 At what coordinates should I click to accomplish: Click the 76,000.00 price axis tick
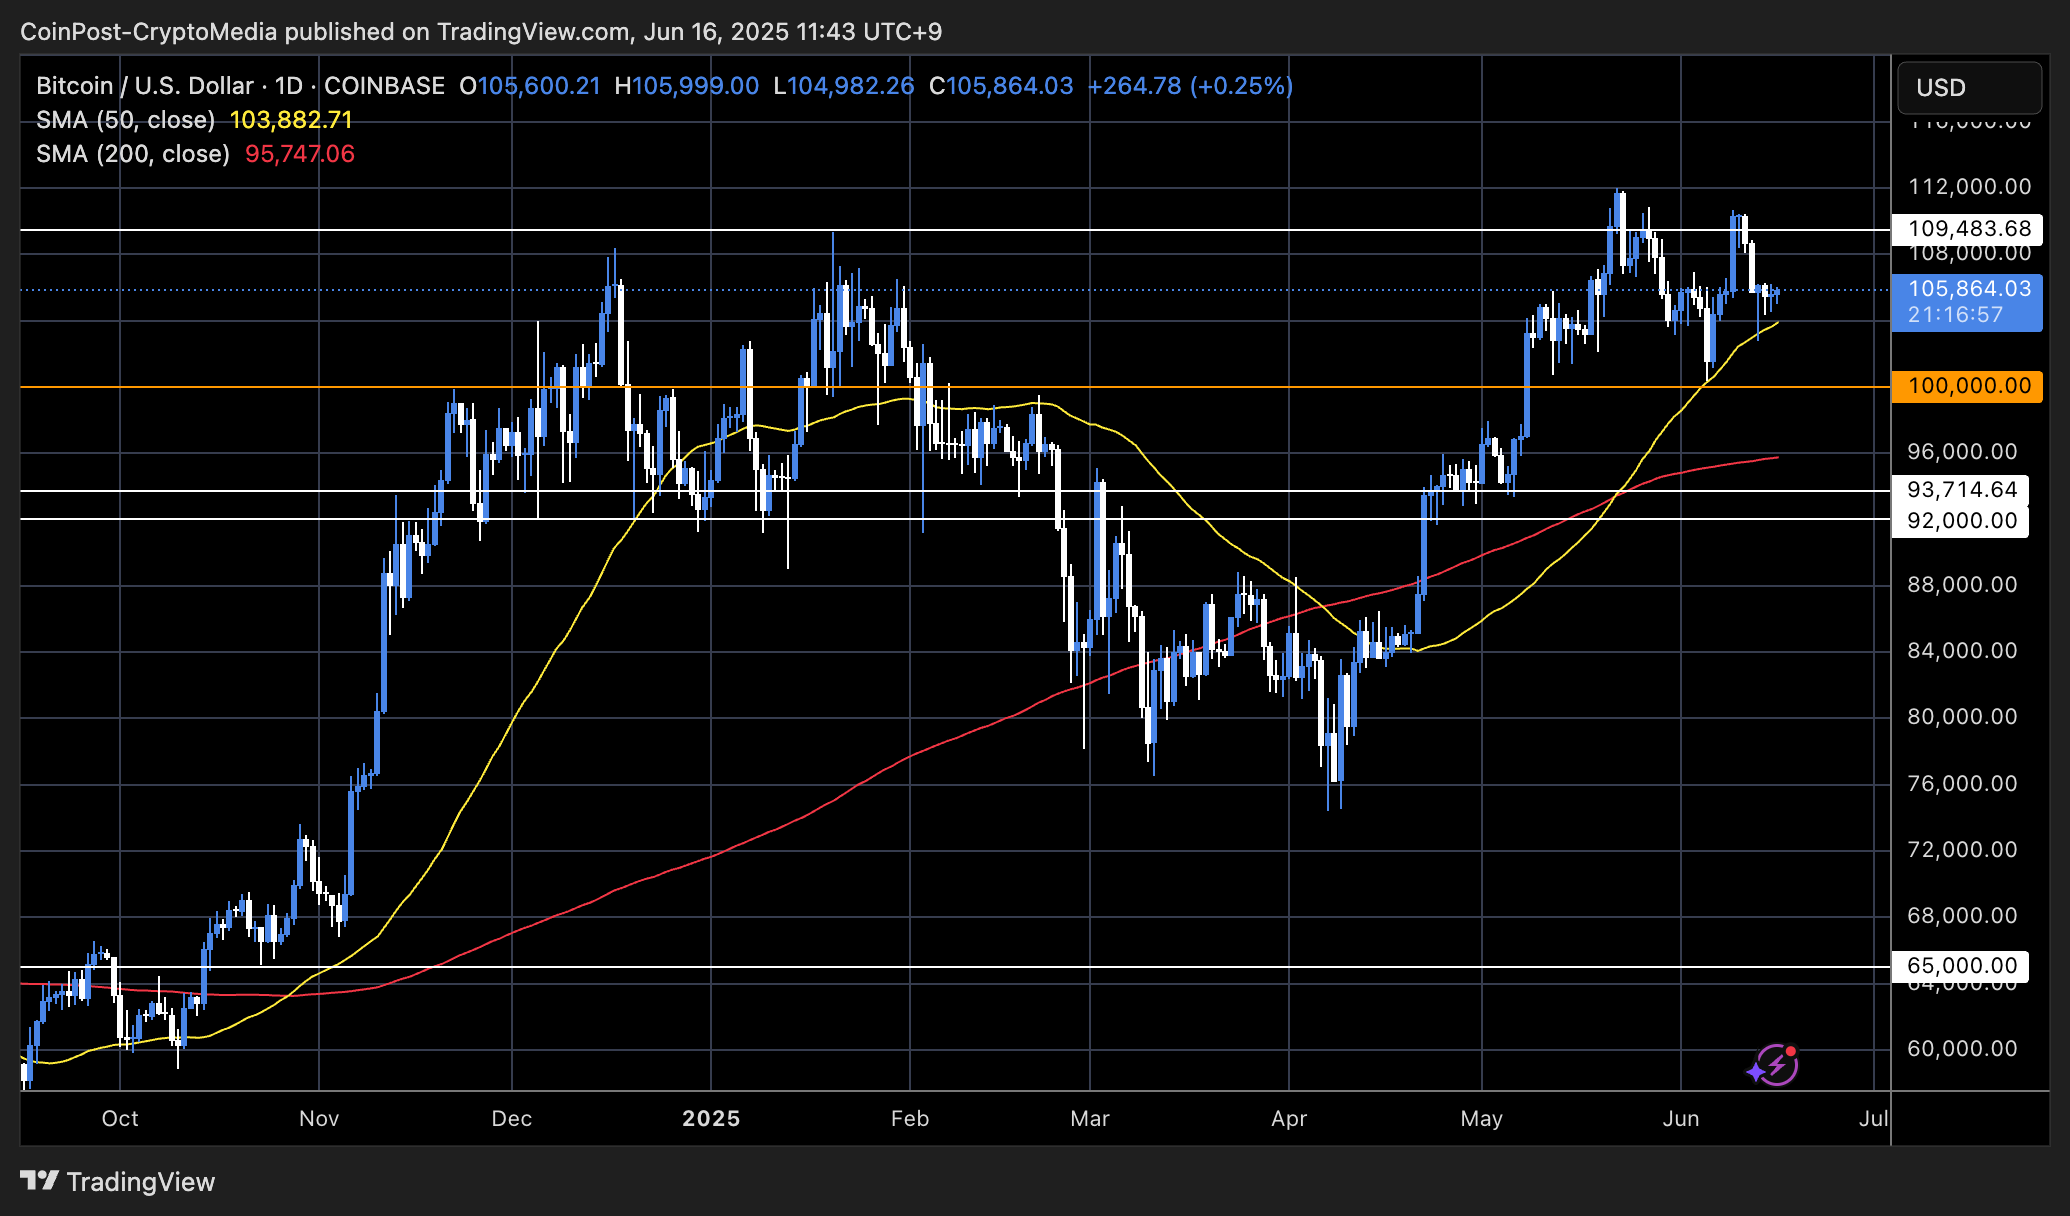coord(1962,784)
